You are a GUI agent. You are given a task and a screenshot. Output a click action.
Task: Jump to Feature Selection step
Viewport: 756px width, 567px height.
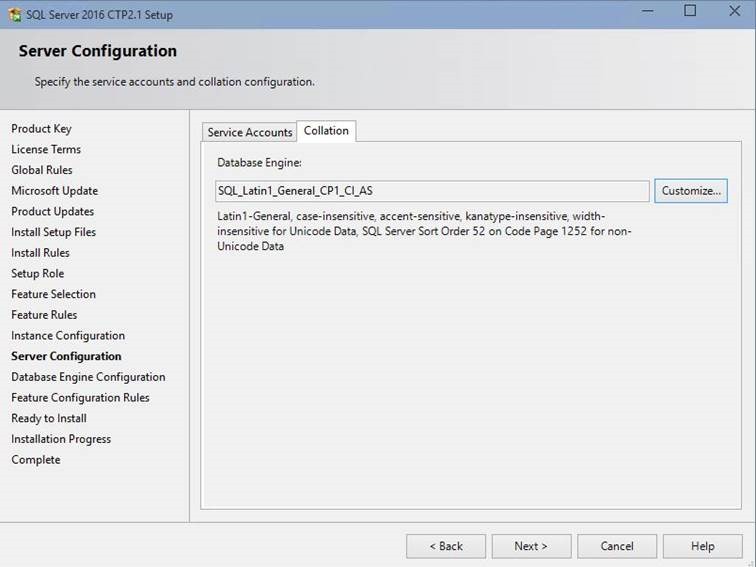coord(54,294)
